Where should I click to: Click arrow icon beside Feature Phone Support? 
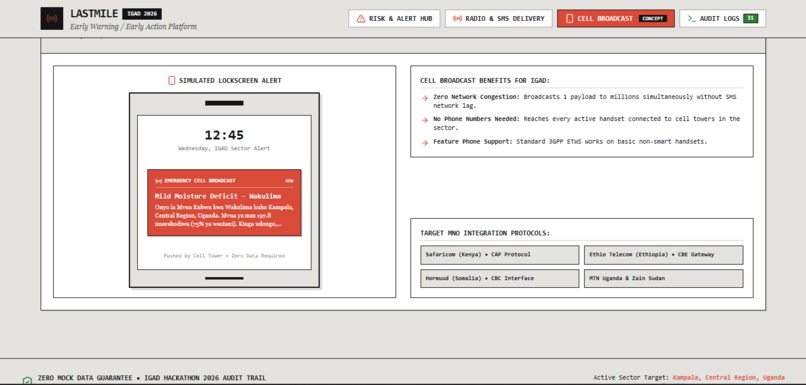click(425, 142)
